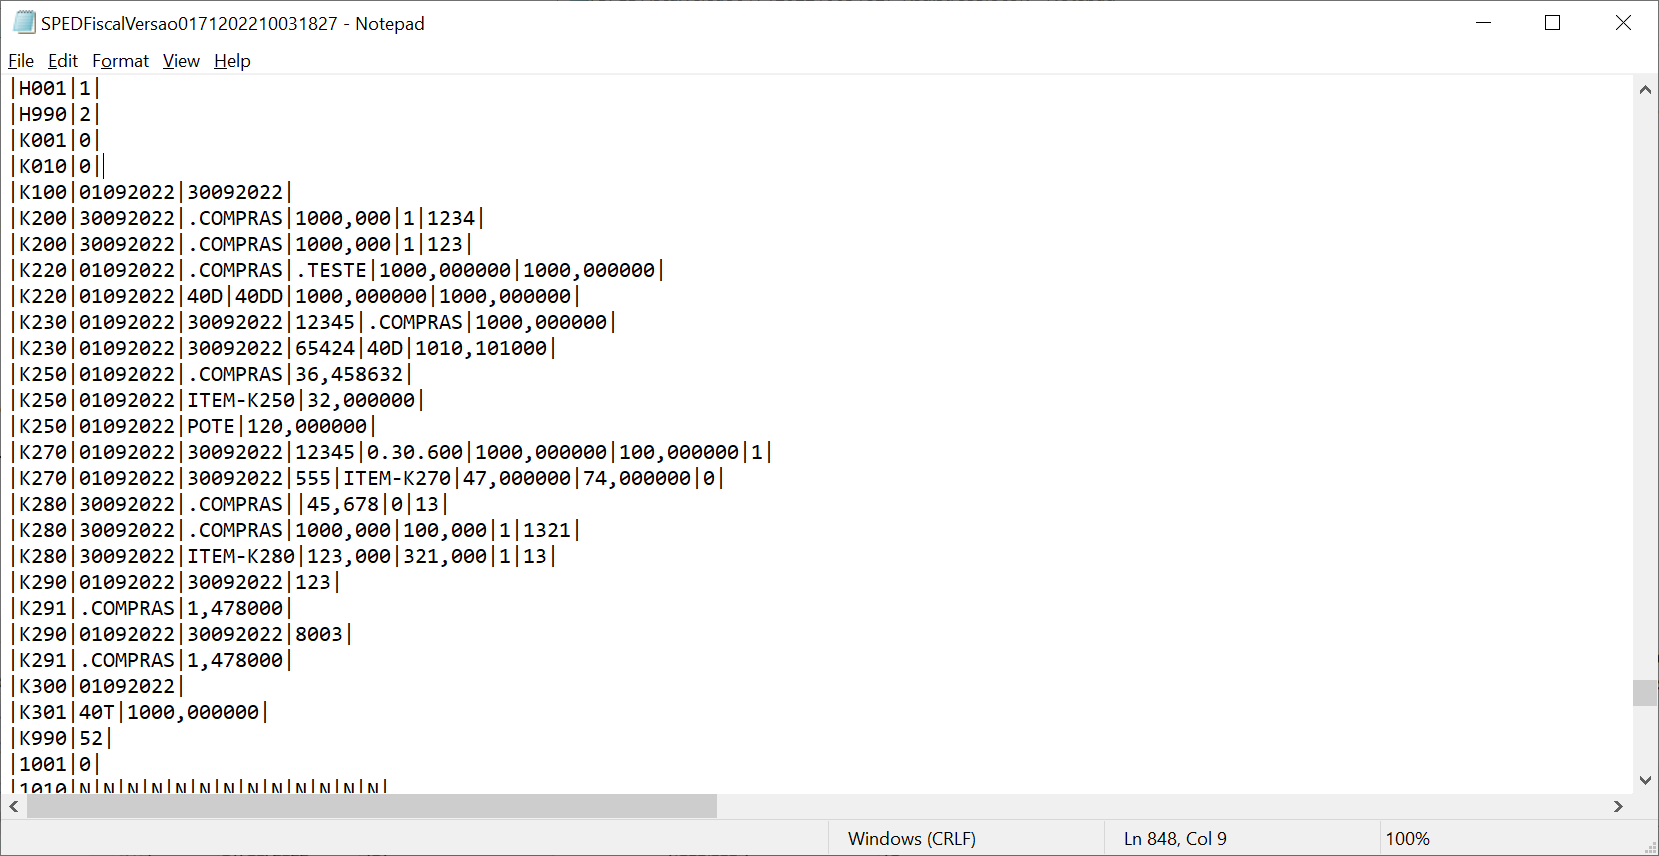
Task: Click the Windows (CRLF) status bar section
Action: (x=912, y=839)
